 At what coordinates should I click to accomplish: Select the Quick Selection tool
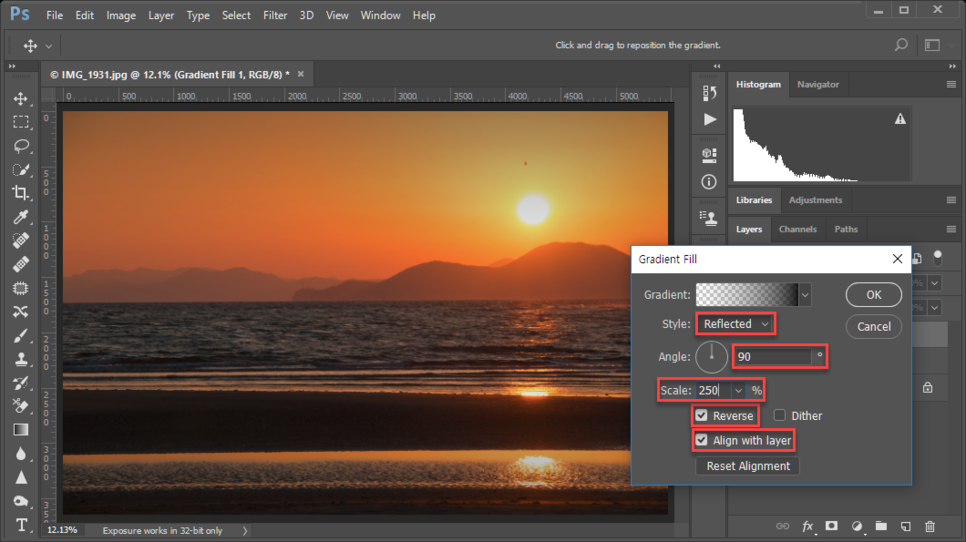[x=21, y=169]
